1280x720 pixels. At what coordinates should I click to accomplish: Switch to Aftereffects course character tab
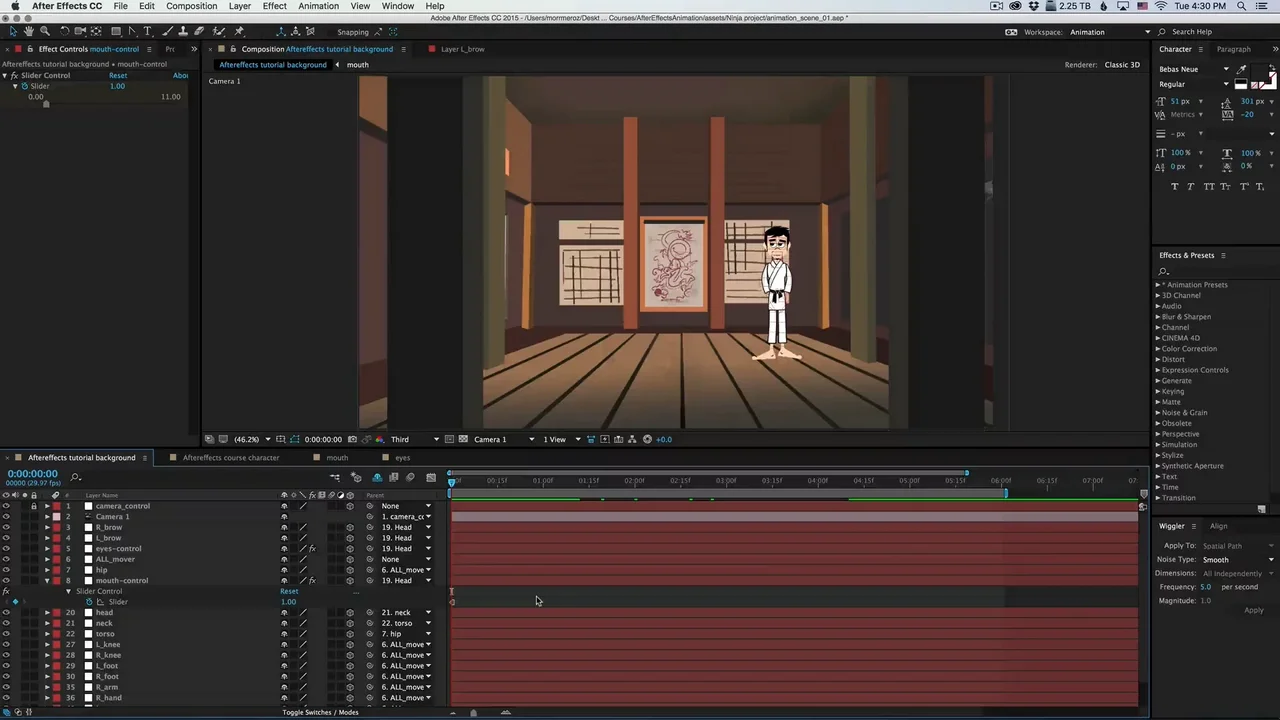[x=230, y=458]
